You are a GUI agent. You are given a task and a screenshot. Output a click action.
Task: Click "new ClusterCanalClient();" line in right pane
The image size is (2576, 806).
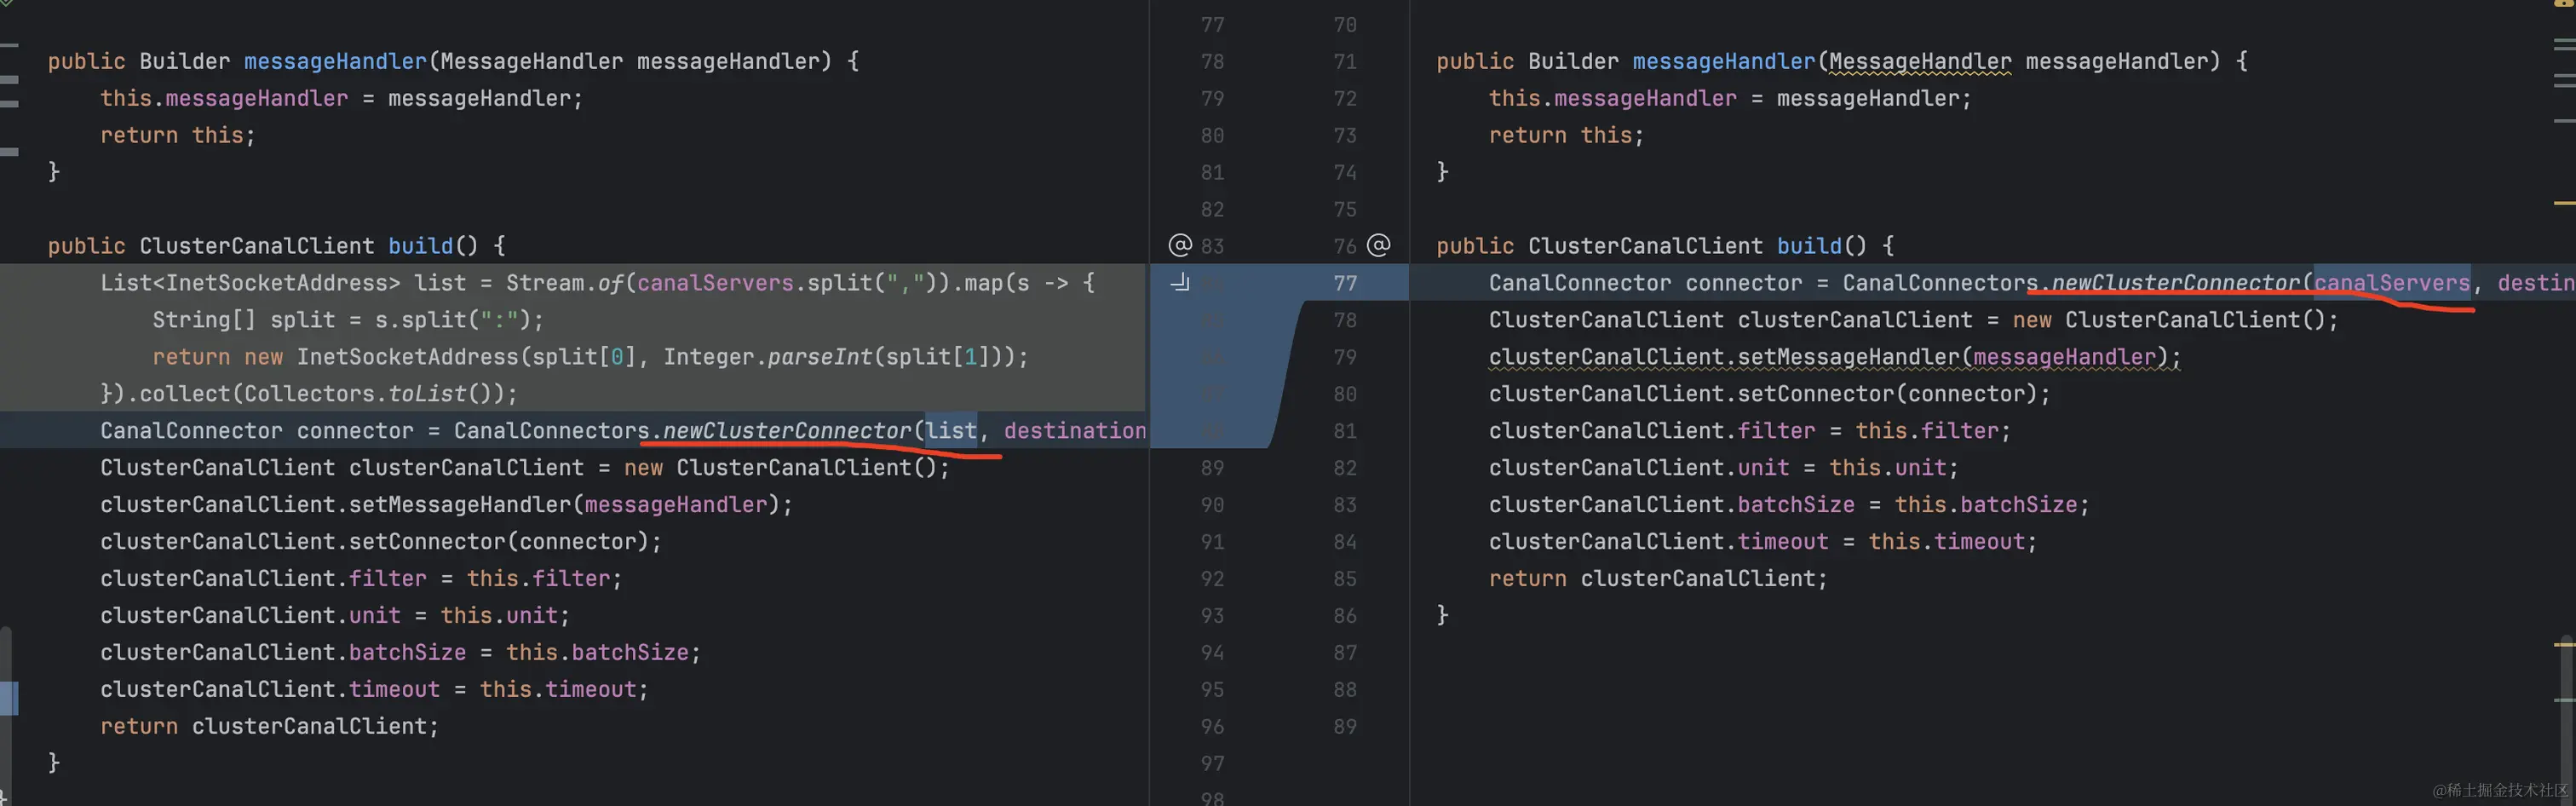pos(1914,320)
